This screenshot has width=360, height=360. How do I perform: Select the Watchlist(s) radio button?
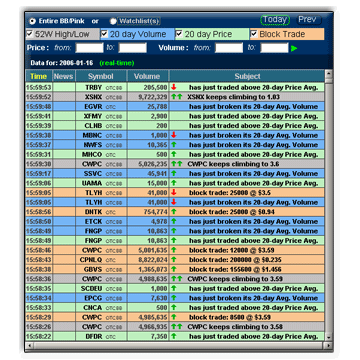[113, 21]
